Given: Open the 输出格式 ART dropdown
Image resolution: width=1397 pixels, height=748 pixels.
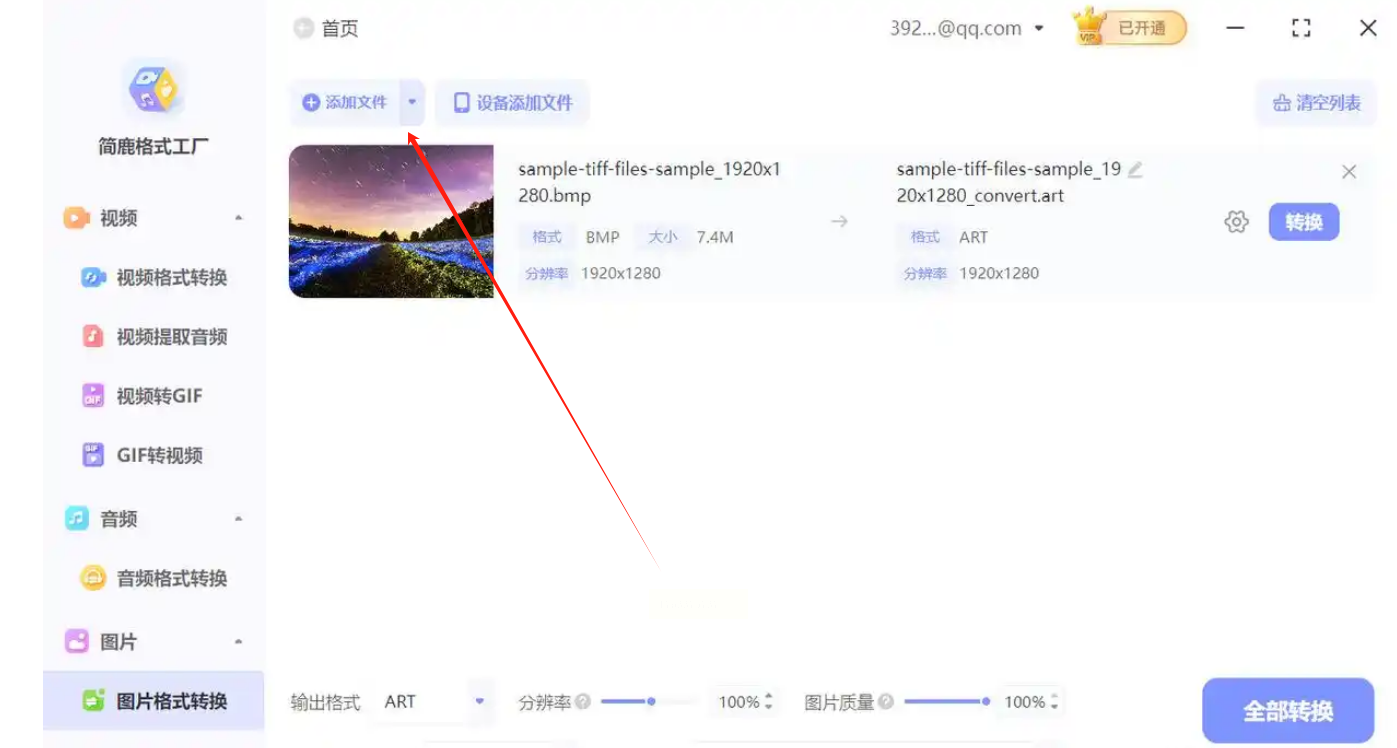Looking at the screenshot, I should point(434,702).
